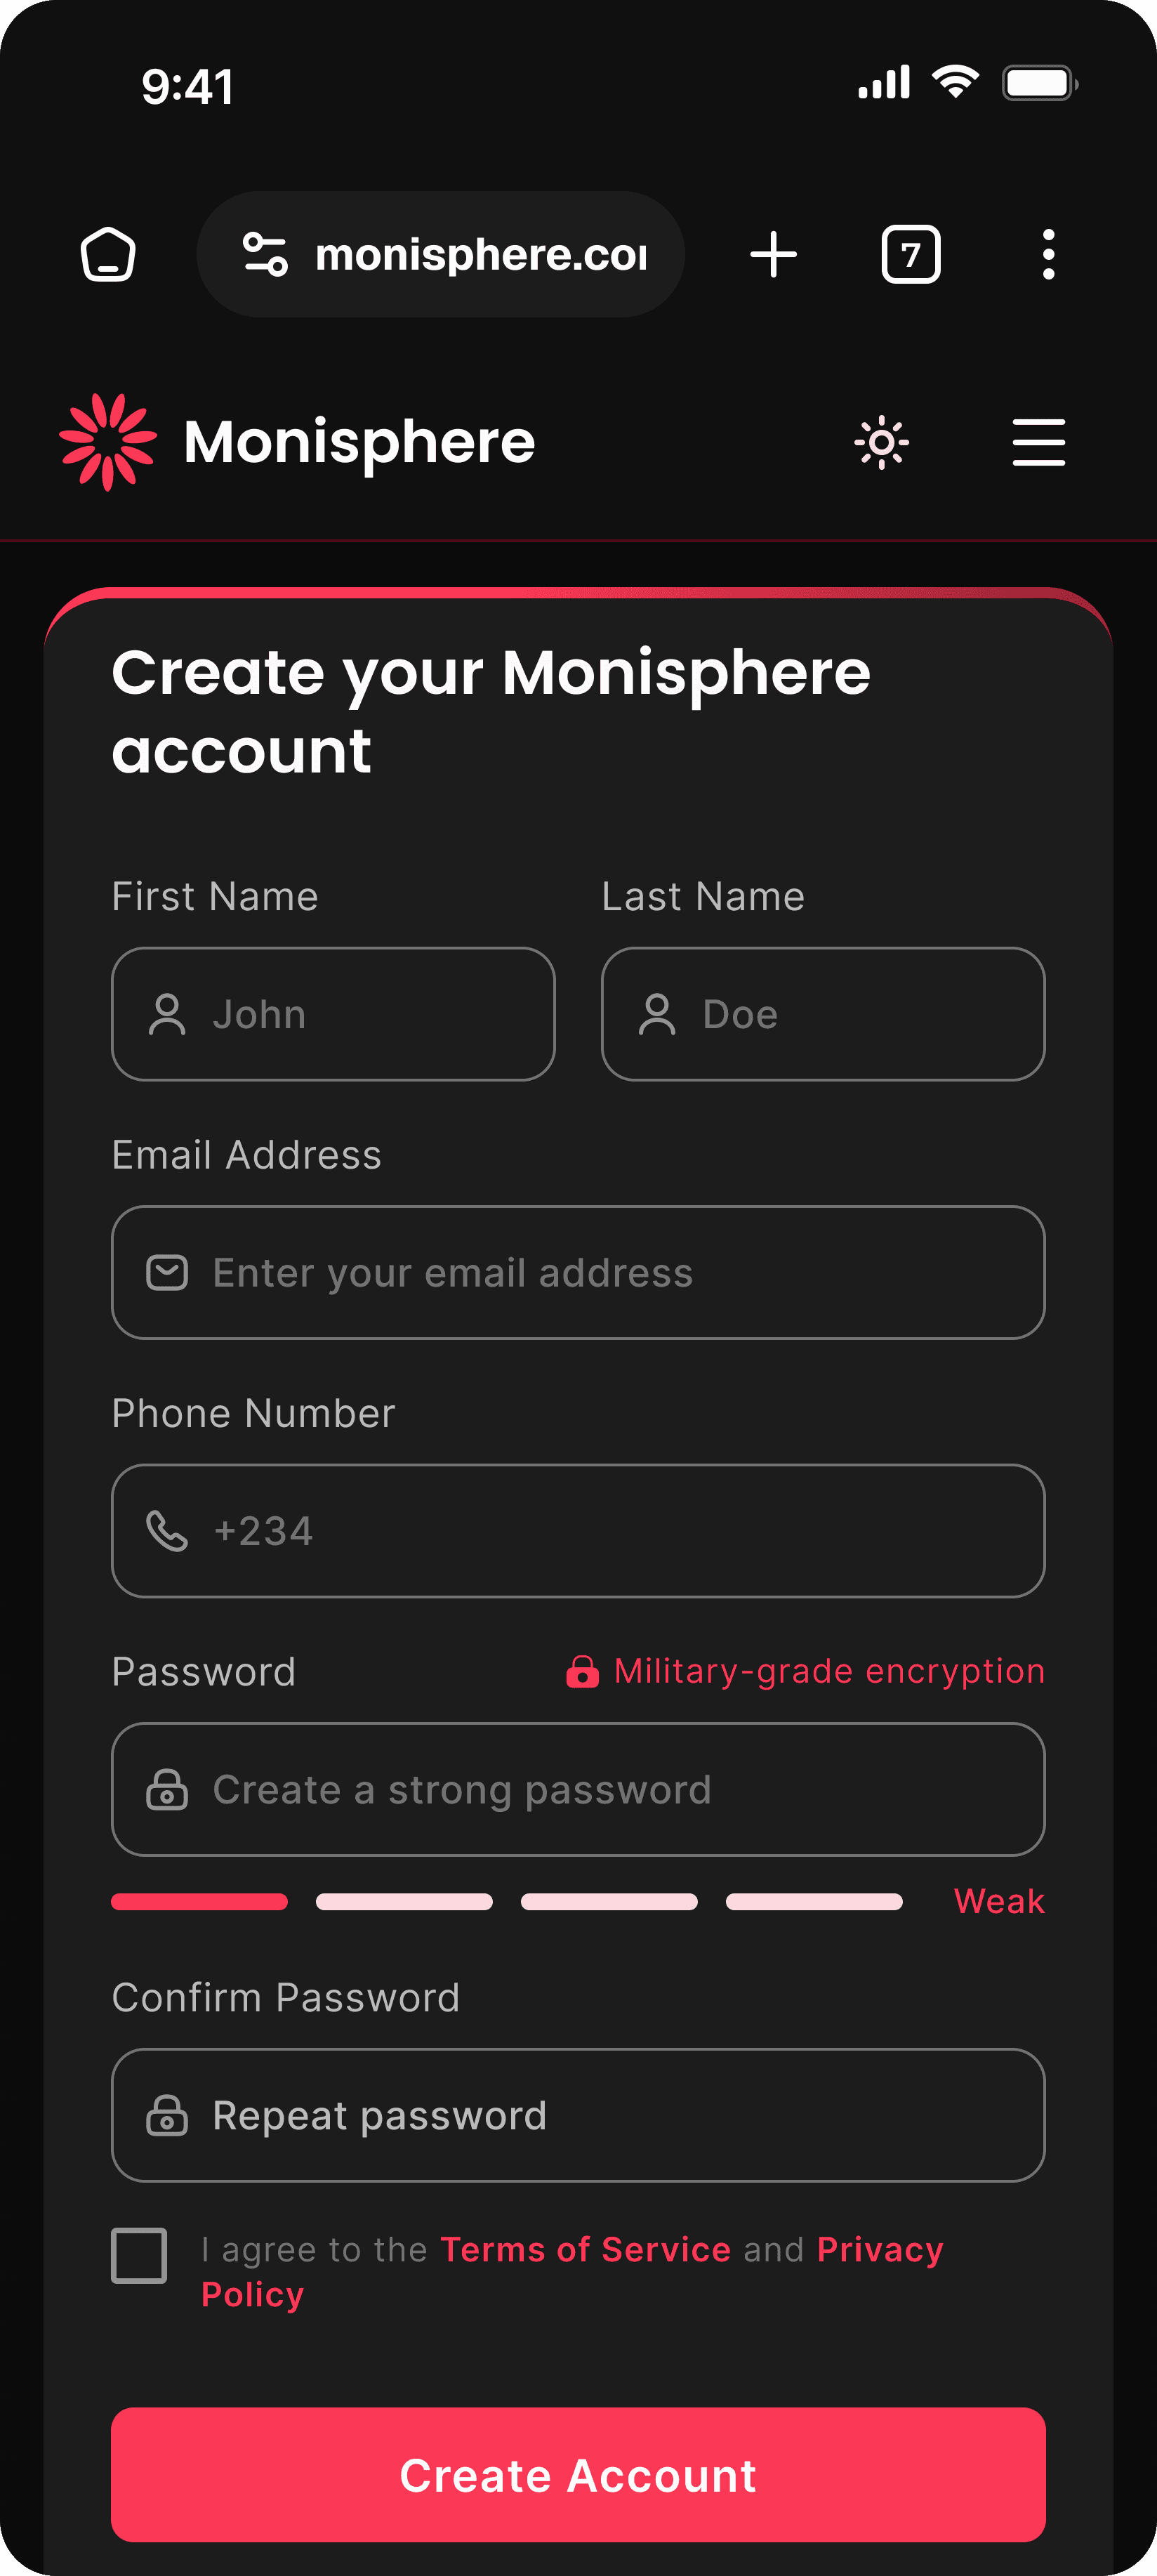Click the user icon in First Name field
Image resolution: width=1157 pixels, height=2576 pixels.
(x=169, y=1014)
